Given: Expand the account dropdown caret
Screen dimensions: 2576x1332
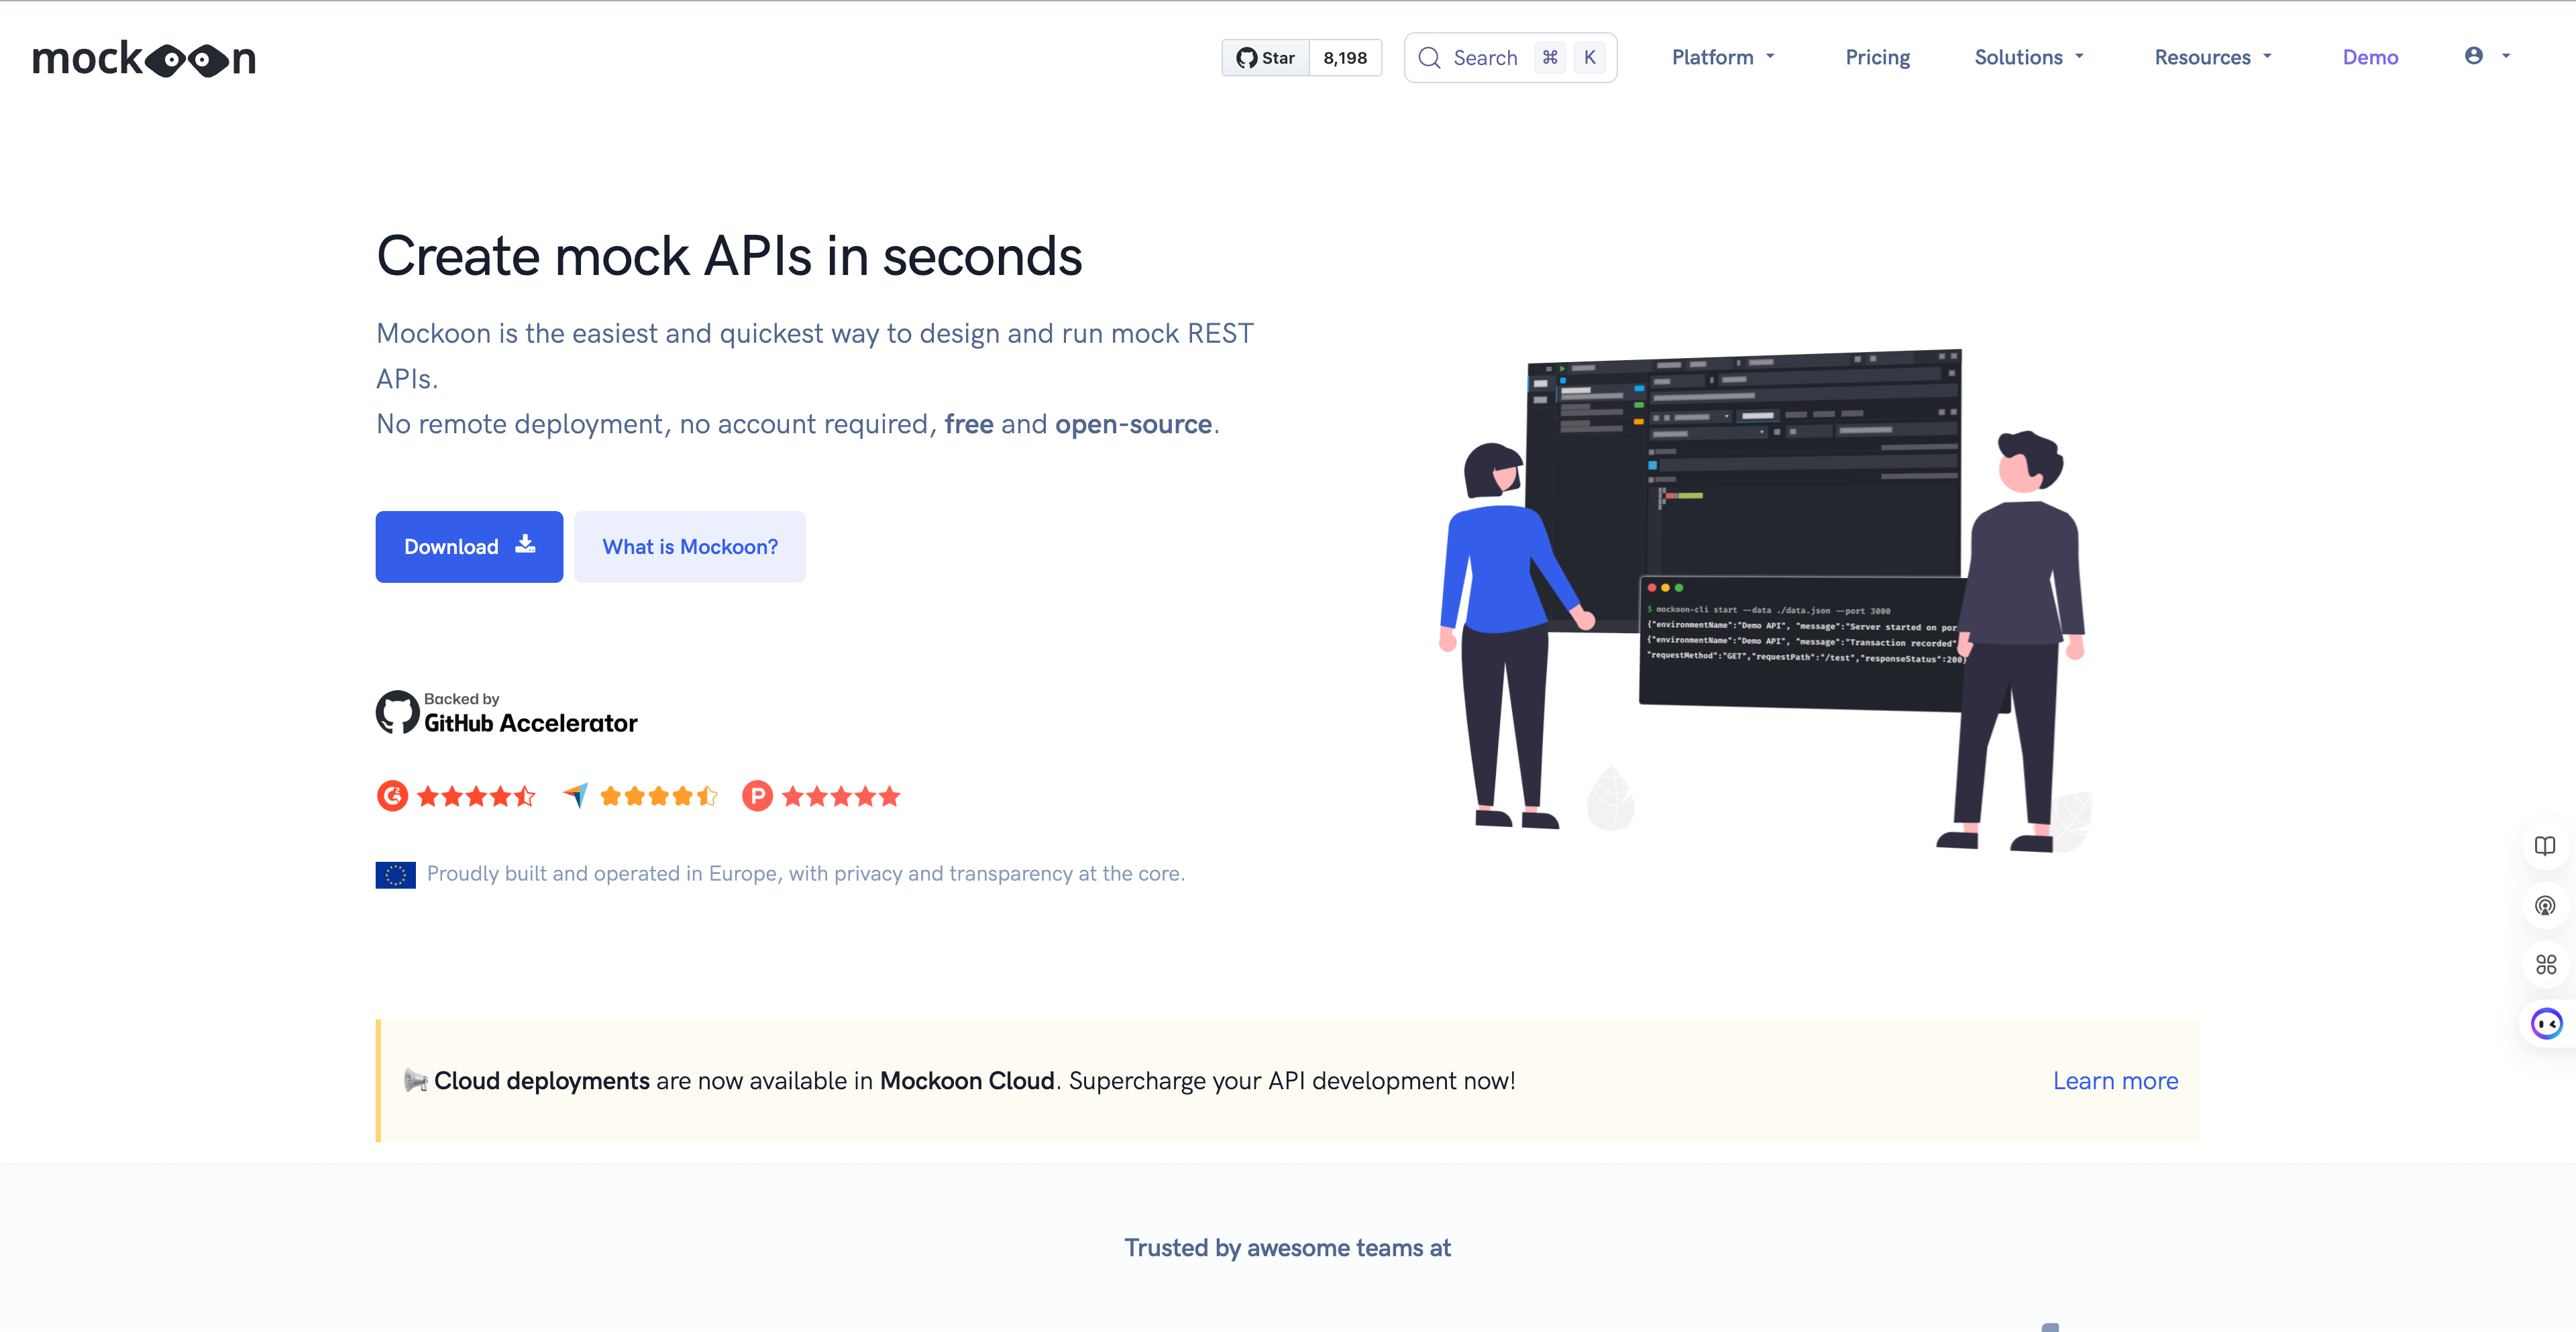Looking at the screenshot, I should click(2506, 56).
